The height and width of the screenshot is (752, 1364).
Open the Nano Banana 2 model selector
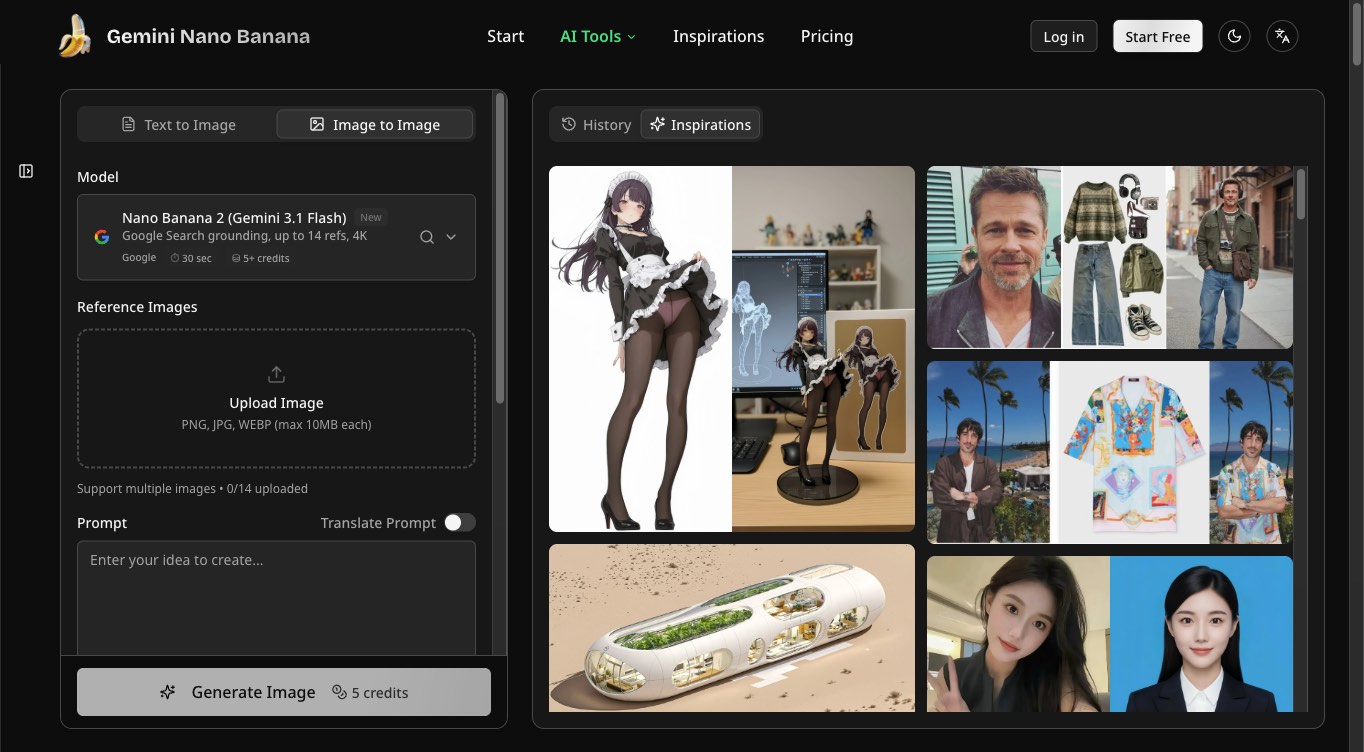276,237
